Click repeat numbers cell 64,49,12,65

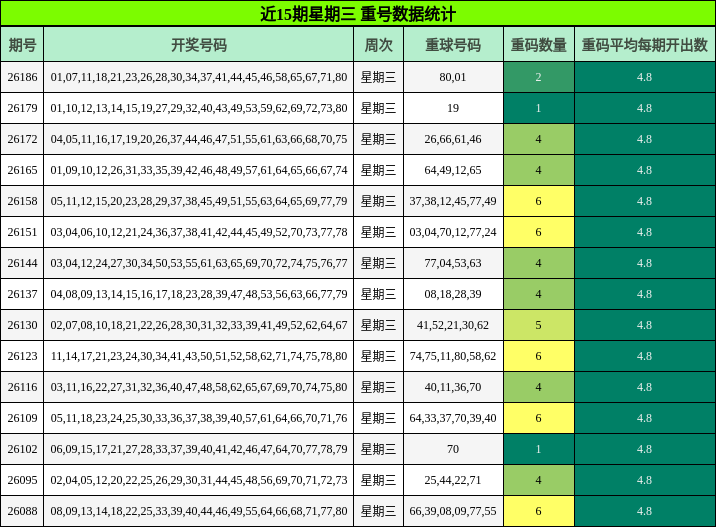[x=453, y=170]
